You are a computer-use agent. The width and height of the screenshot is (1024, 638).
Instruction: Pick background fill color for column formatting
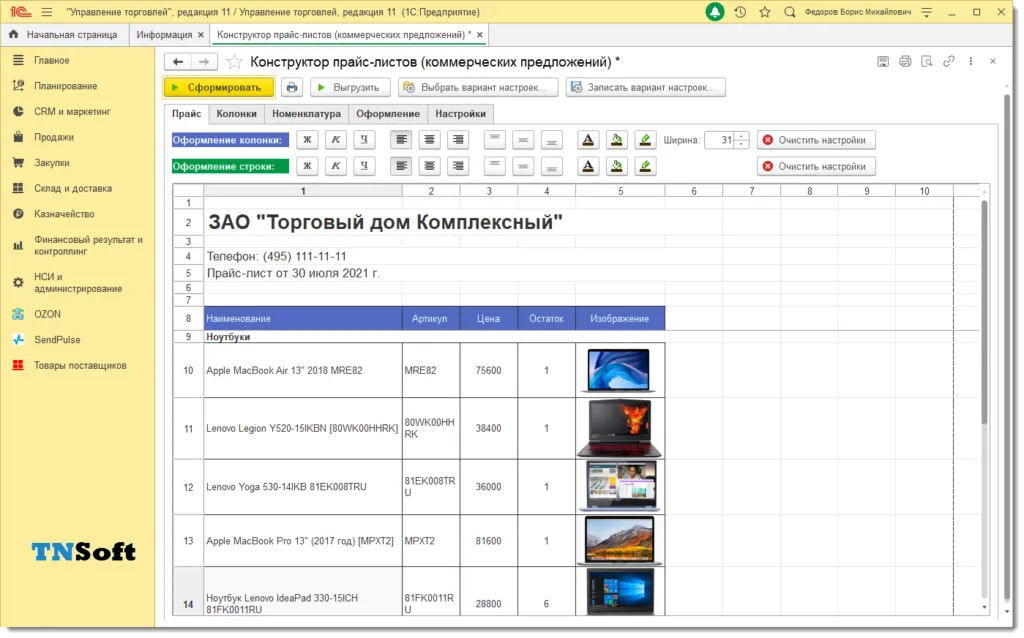click(x=616, y=140)
